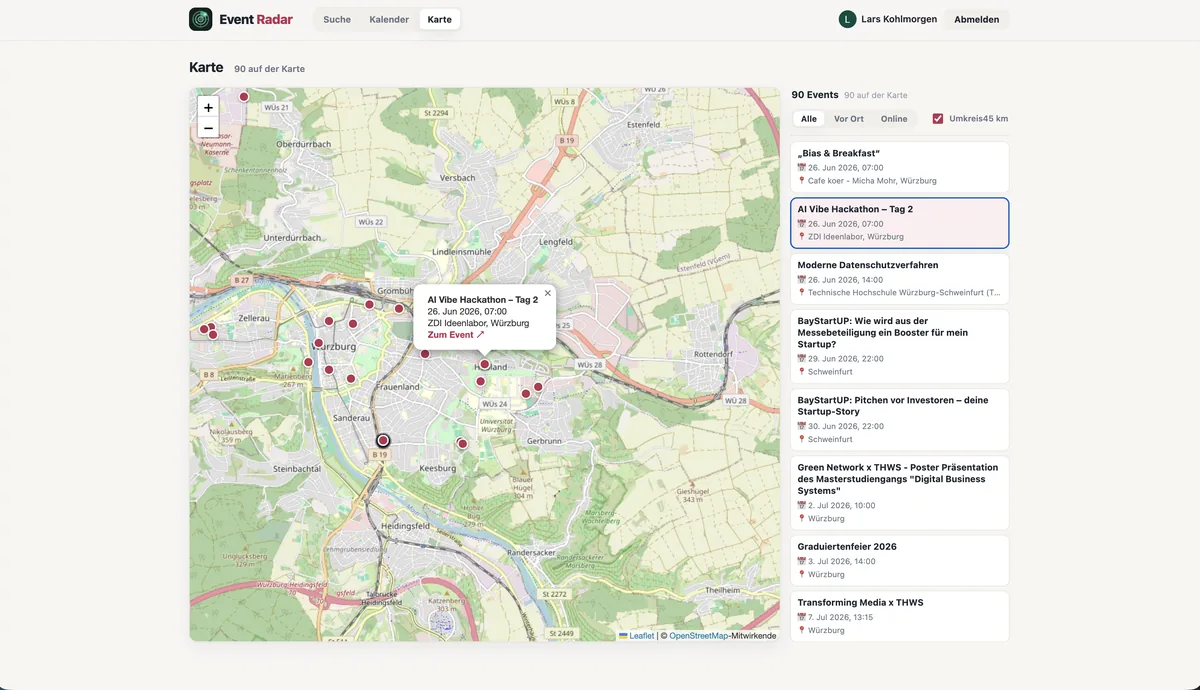The image size is (1200, 690).
Task: Click the Lengfeld label on the map
Action: [x=556, y=242]
